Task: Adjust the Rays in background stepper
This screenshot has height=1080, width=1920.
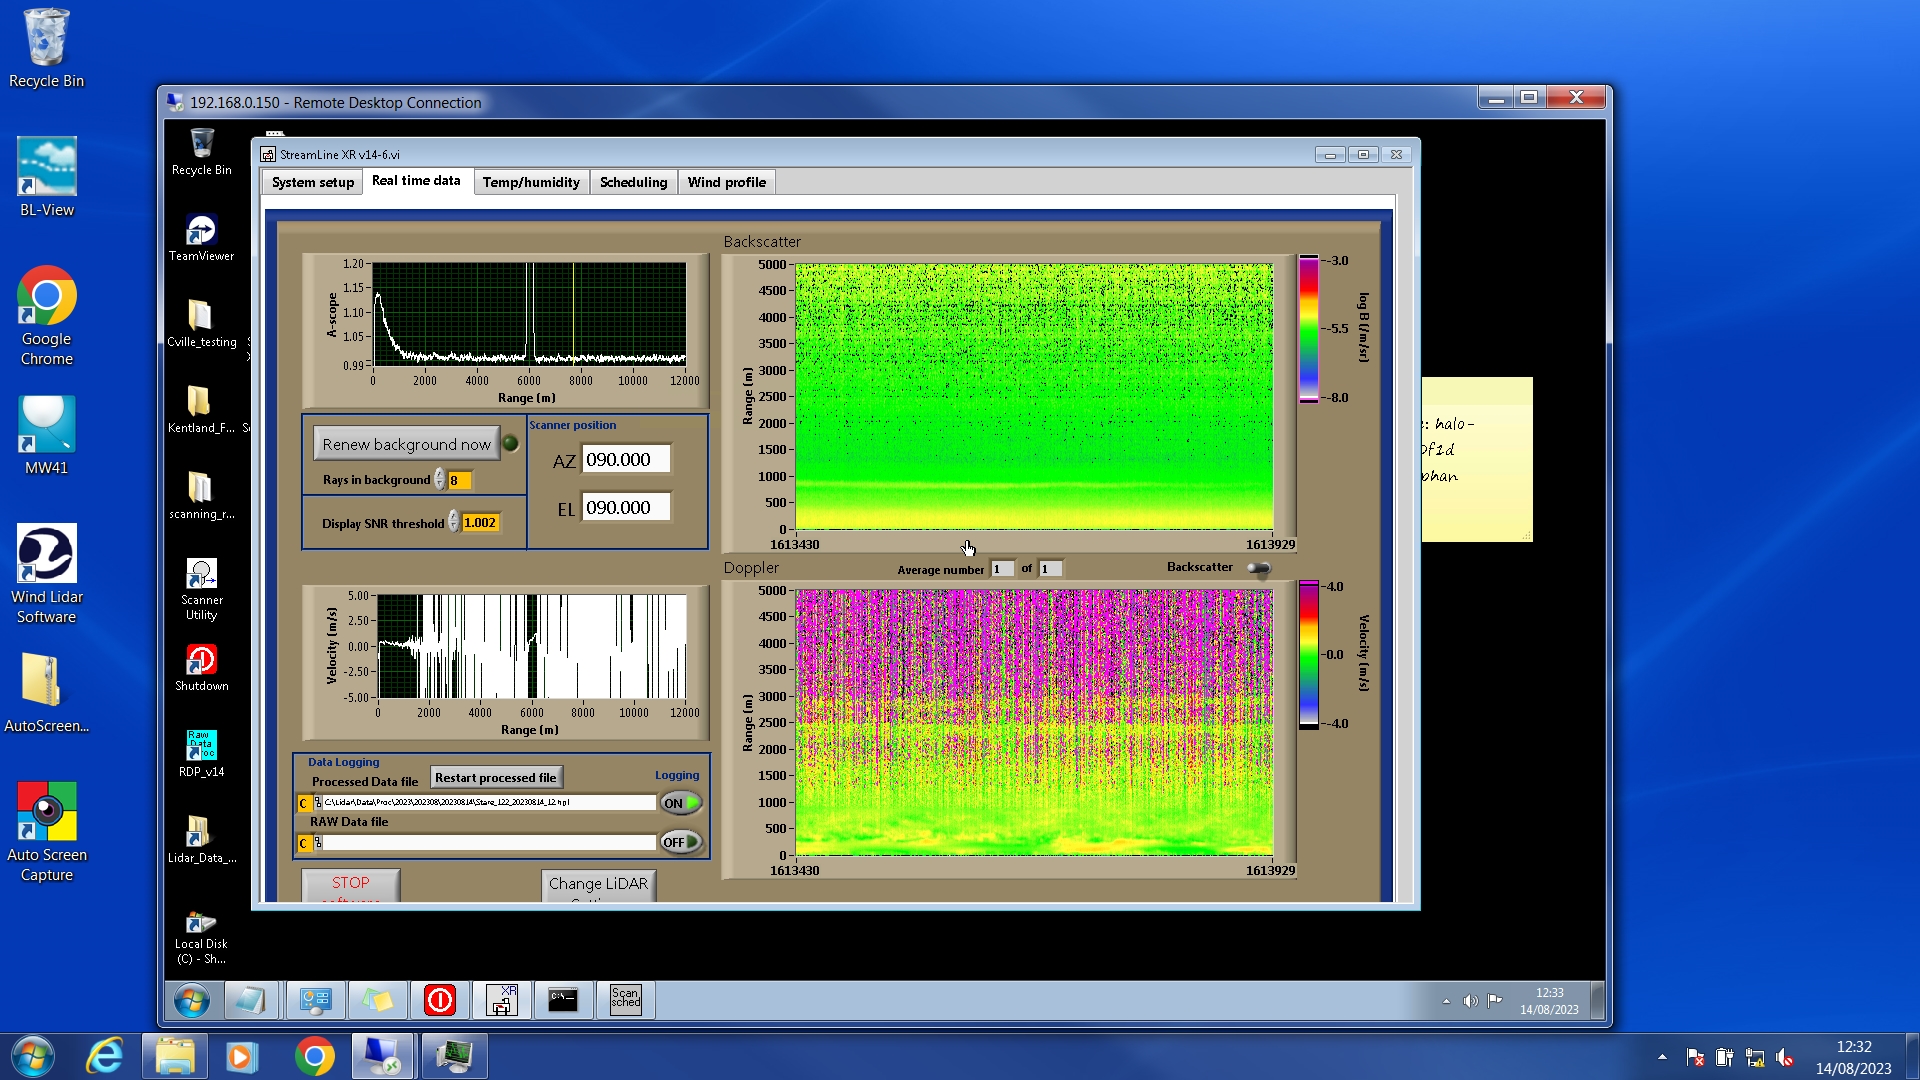Action: pos(440,480)
